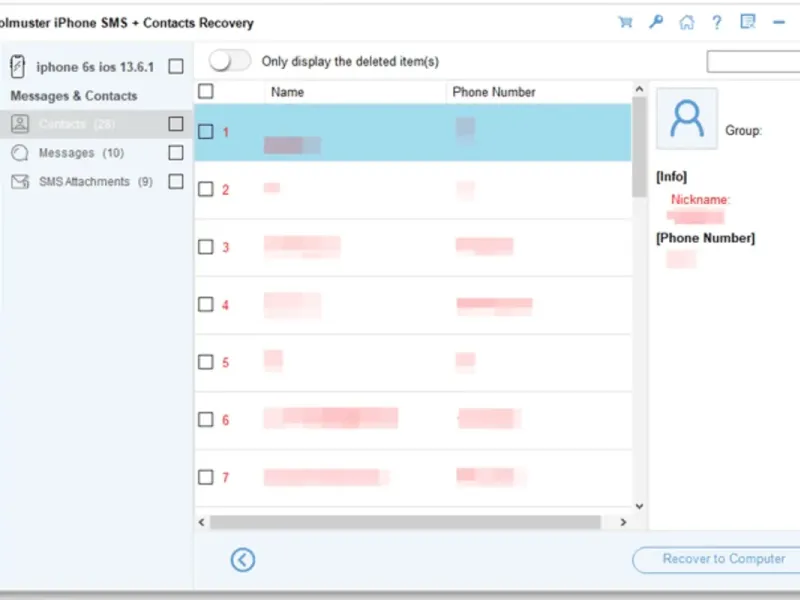Screen dimensions: 800x600
Task: Click the Messages bubble icon
Action: click(20, 153)
